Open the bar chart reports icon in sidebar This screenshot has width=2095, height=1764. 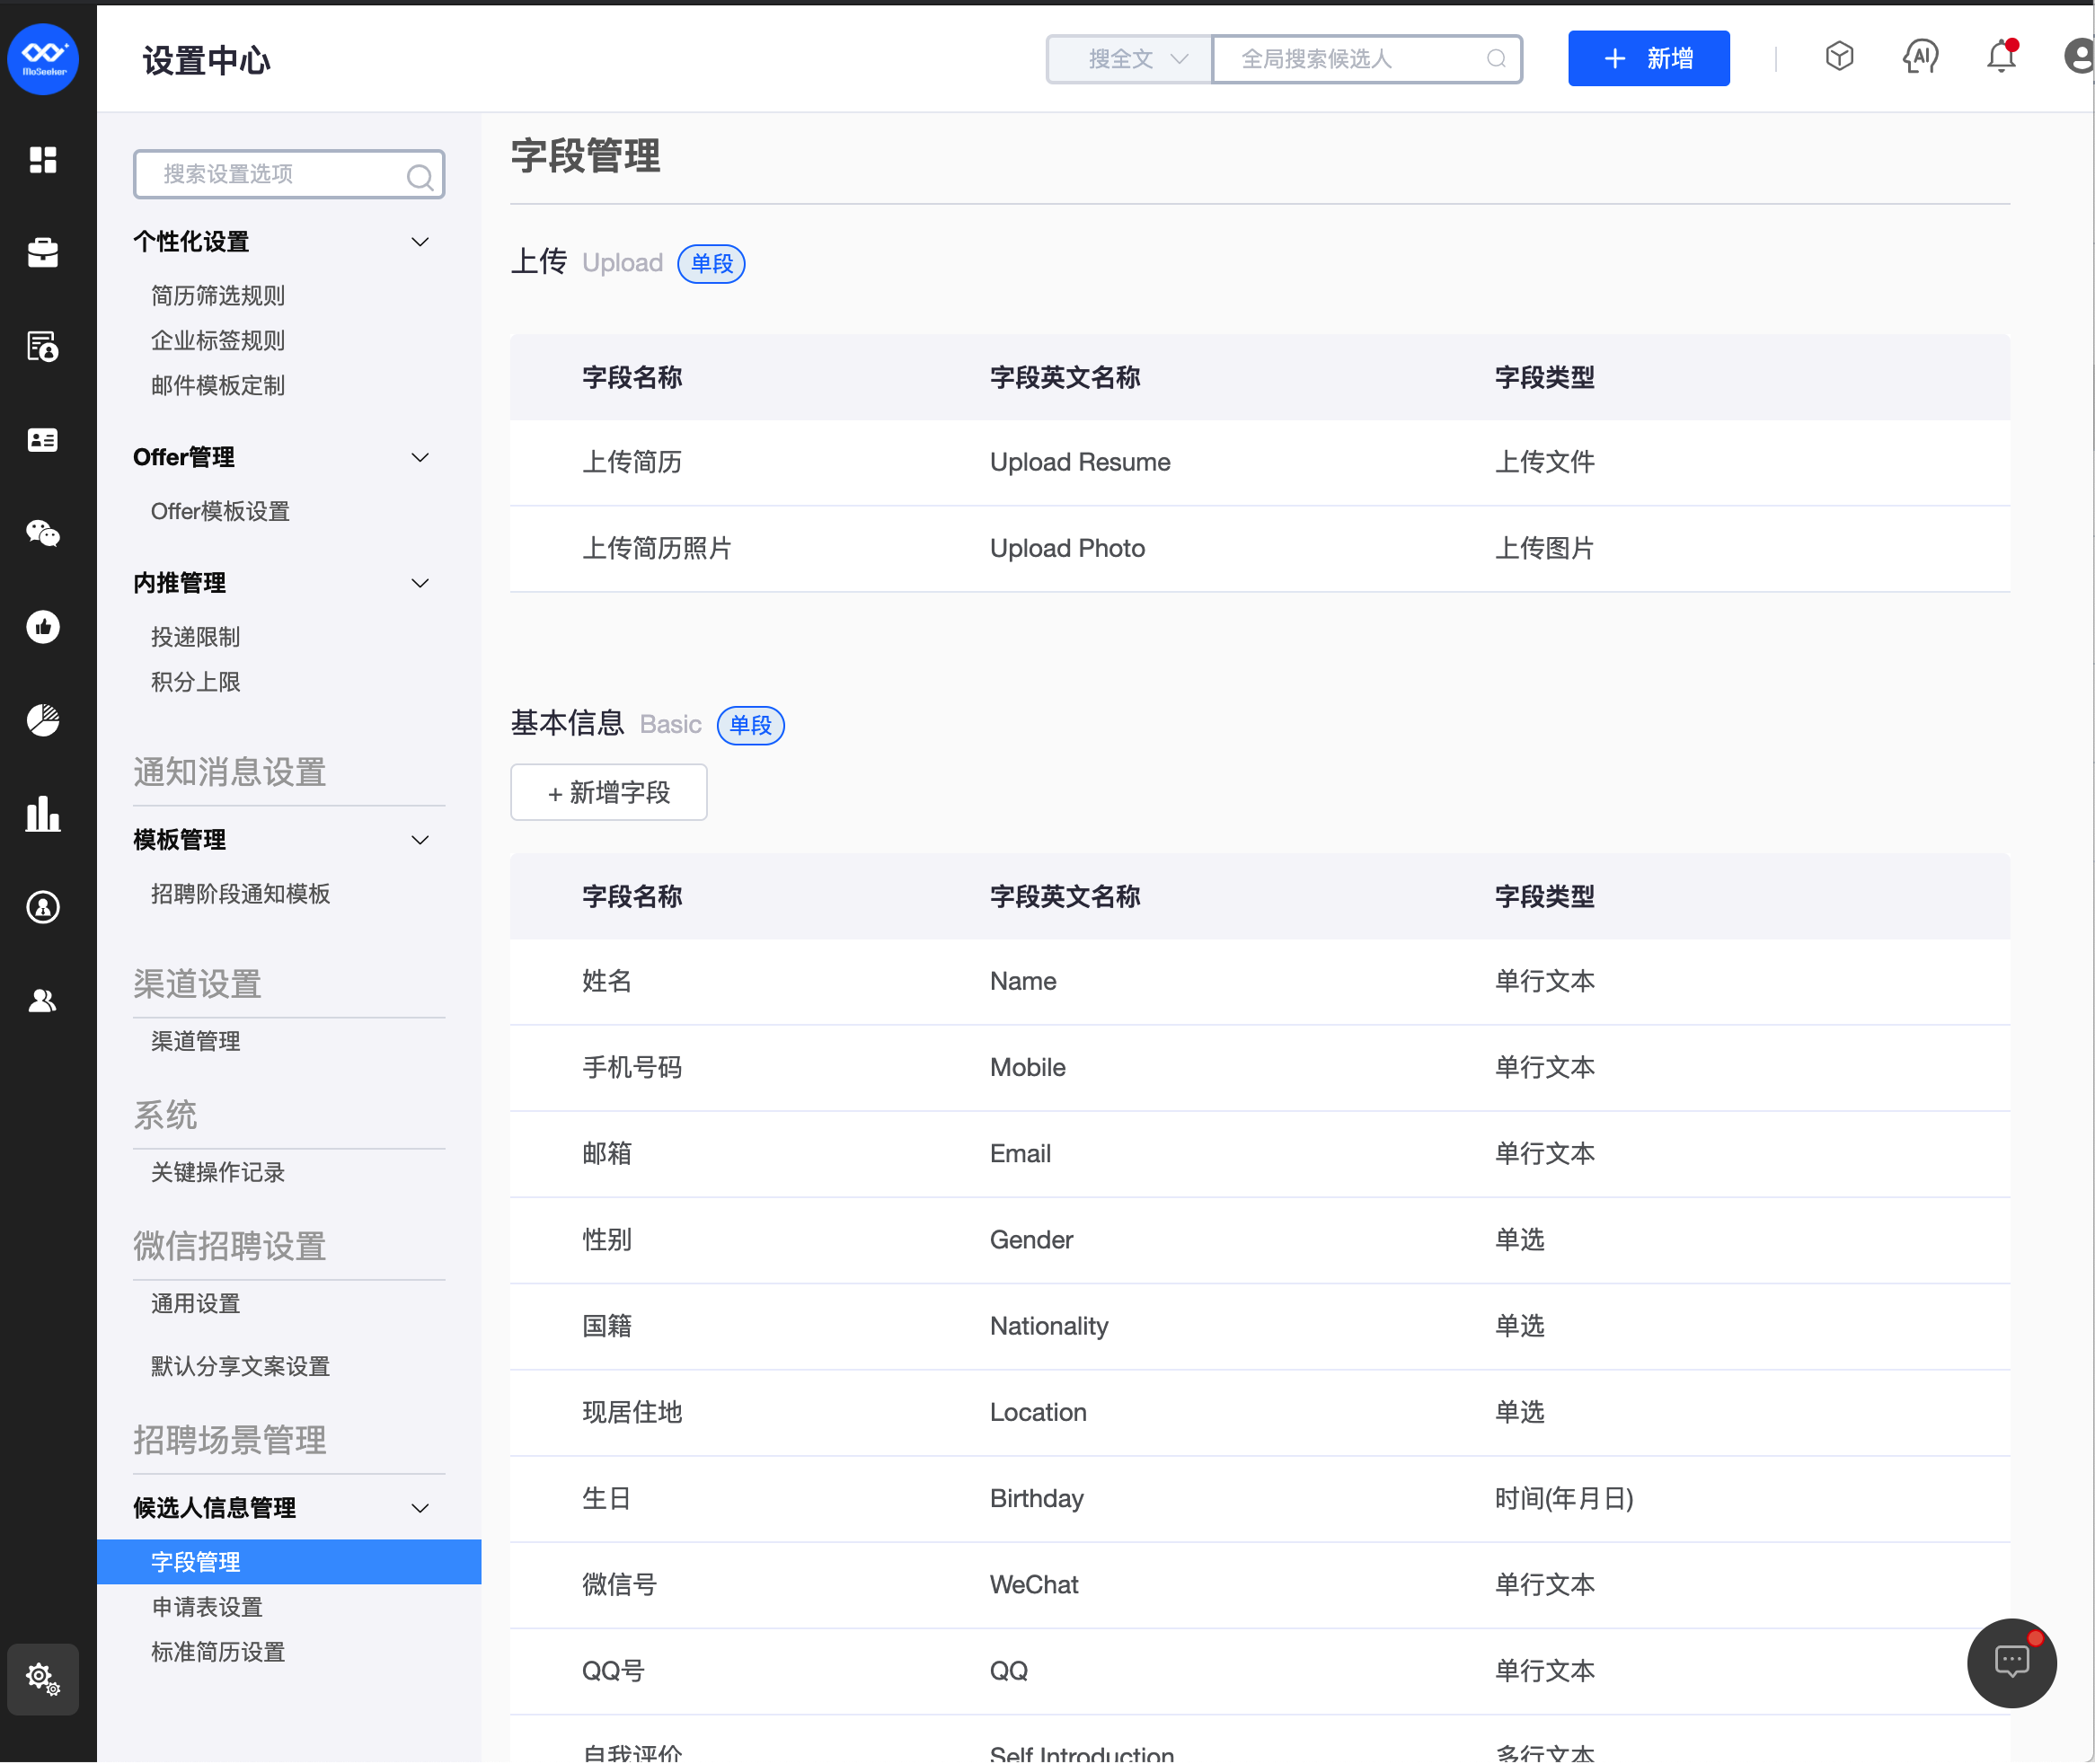pyautogui.click(x=43, y=814)
